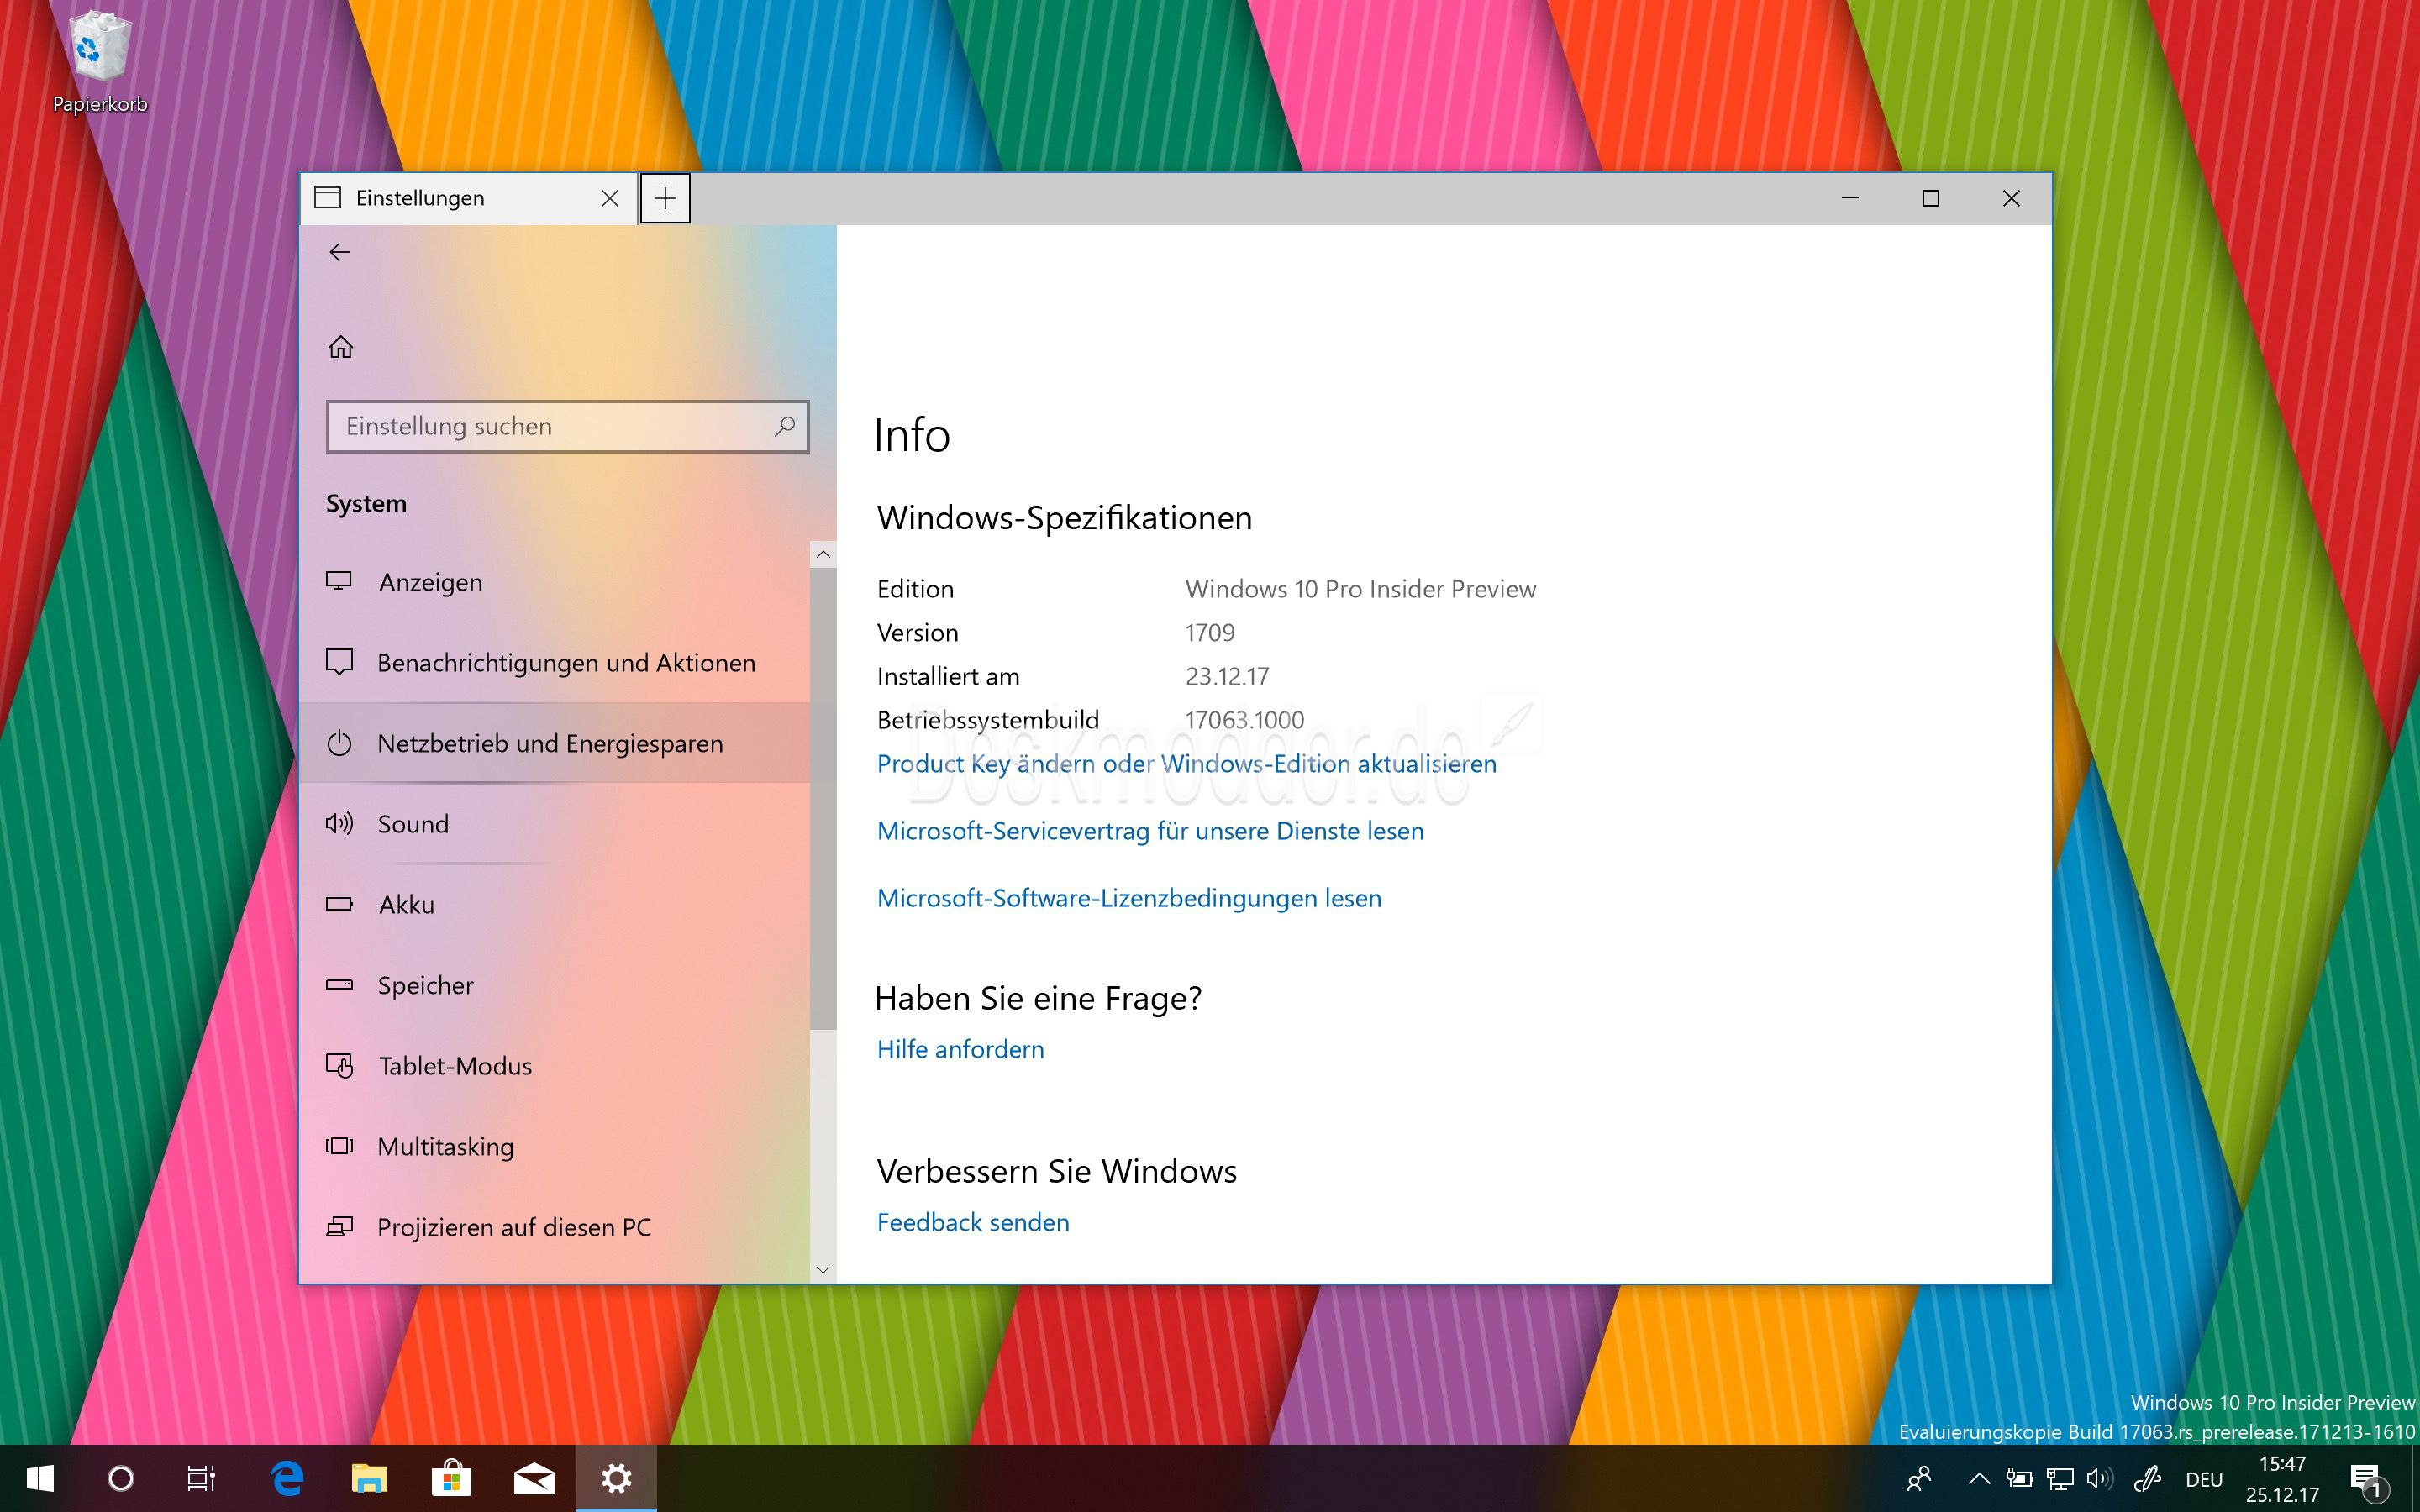
Task: Launch Microsoft Edge from taskbar
Action: pyautogui.click(x=288, y=1478)
